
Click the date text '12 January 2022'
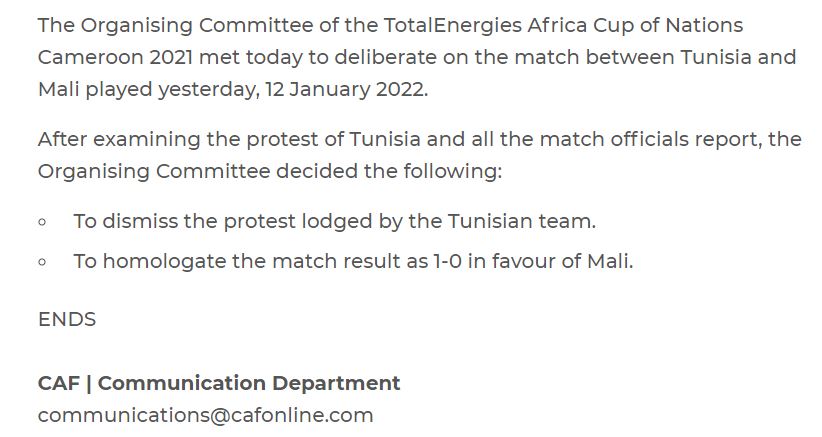click(345, 89)
